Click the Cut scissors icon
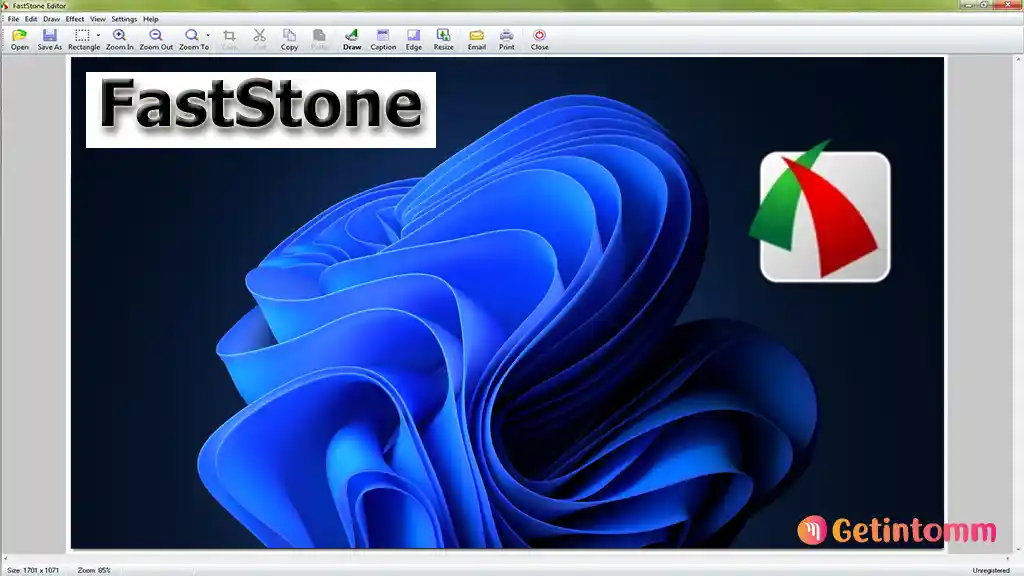This screenshot has height=576, width=1024. click(x=259, y=35)
